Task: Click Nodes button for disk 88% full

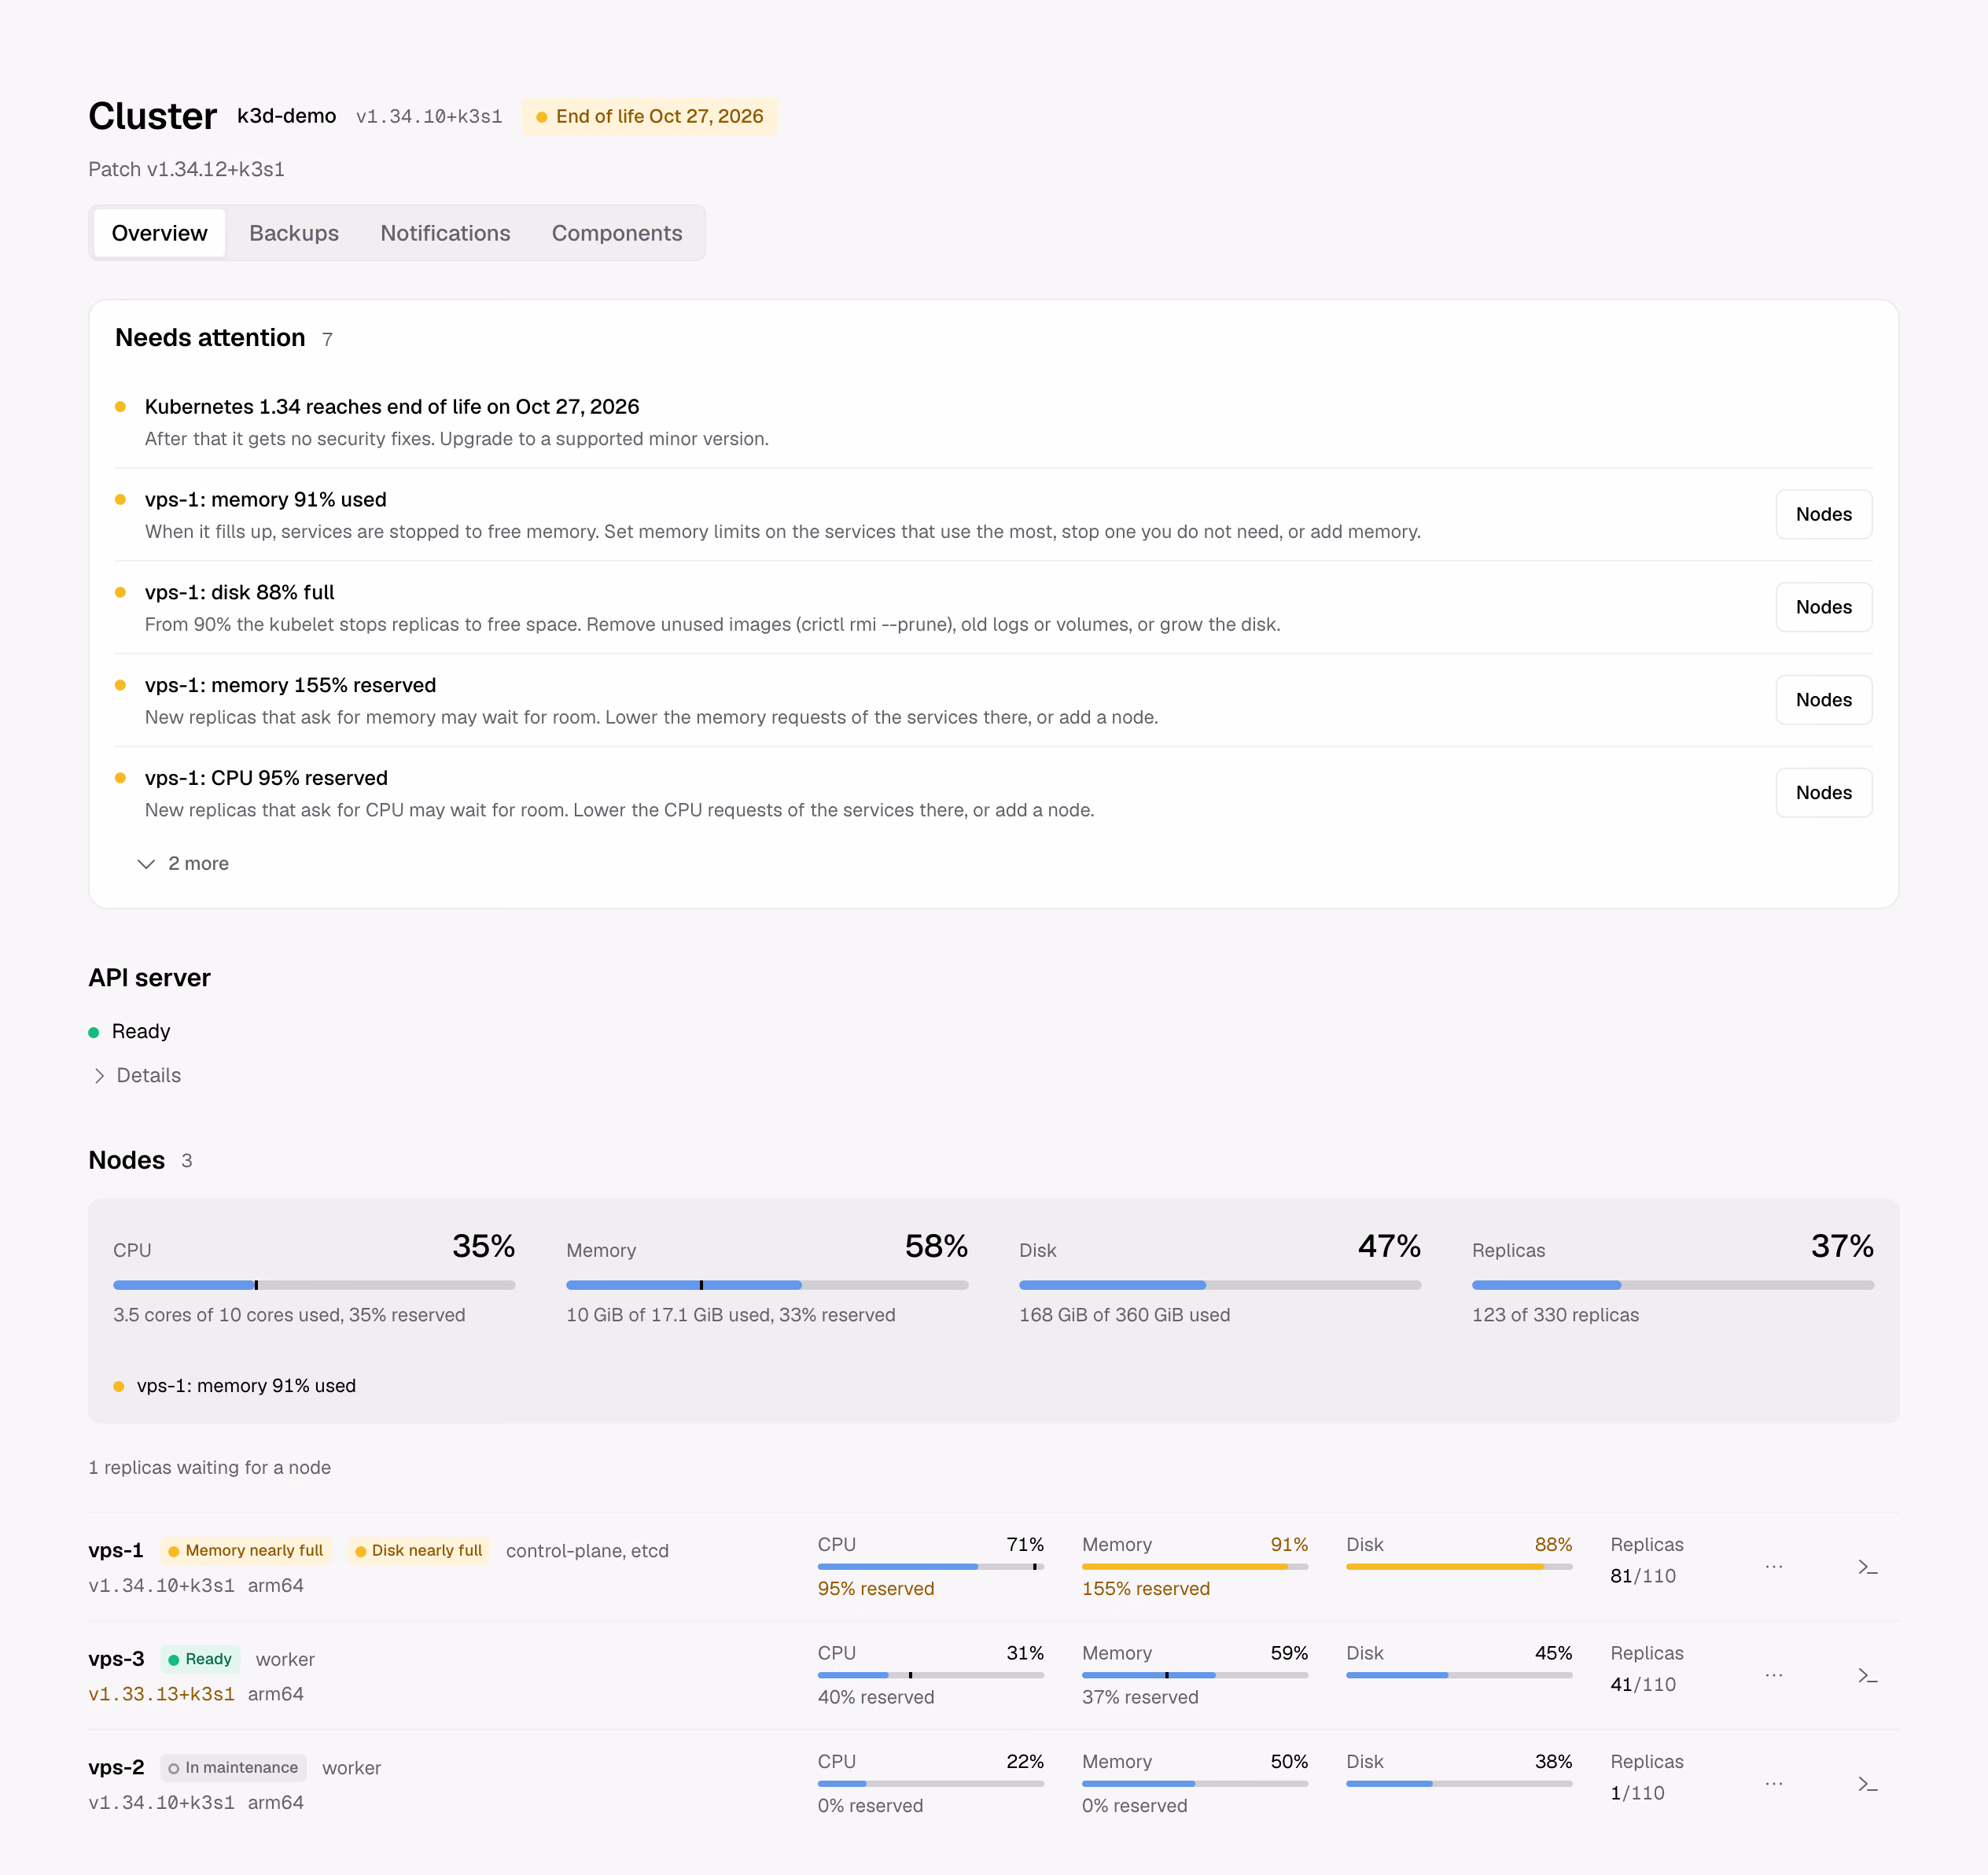Action: click(x=1823, y=607)
